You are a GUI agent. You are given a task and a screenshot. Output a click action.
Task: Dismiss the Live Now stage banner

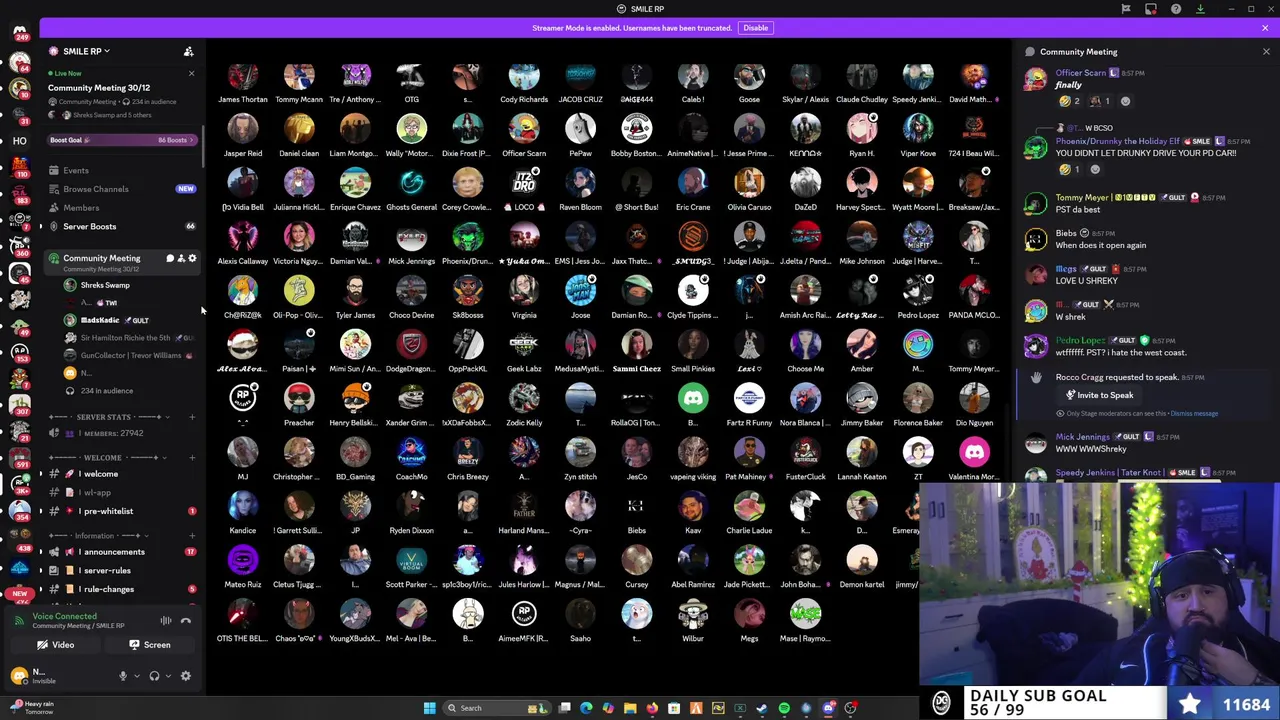tap(191, 73)
